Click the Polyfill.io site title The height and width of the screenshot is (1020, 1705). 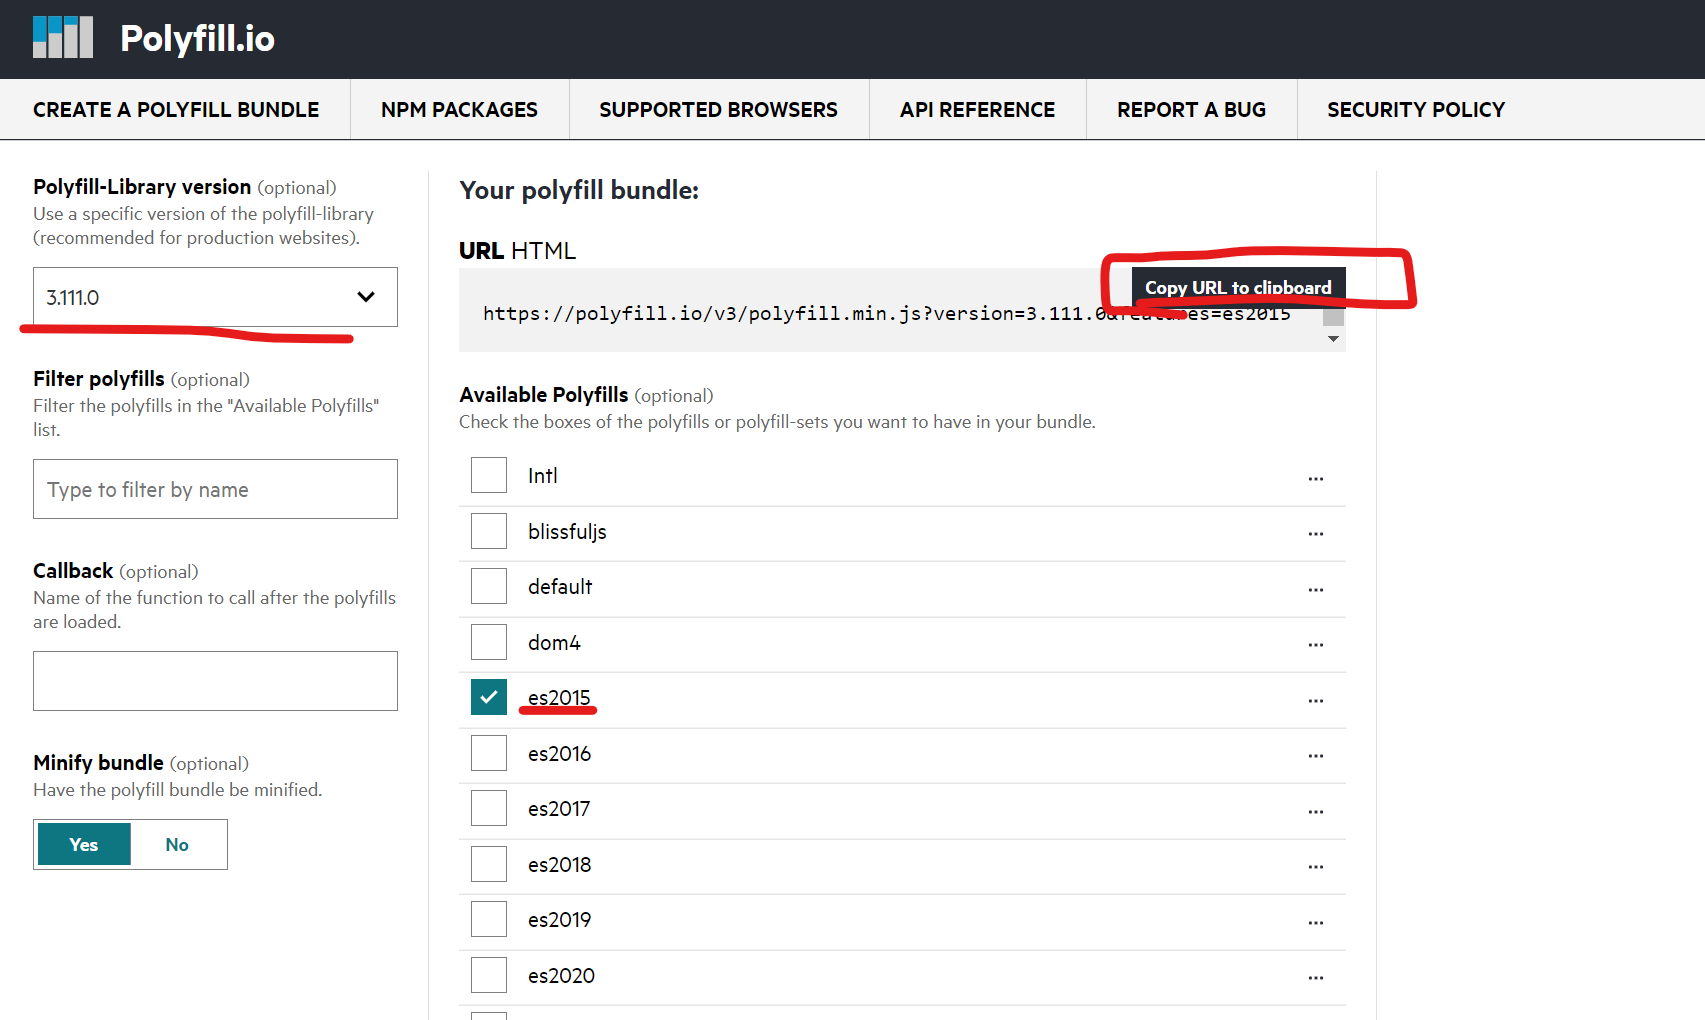pos(197,38)
